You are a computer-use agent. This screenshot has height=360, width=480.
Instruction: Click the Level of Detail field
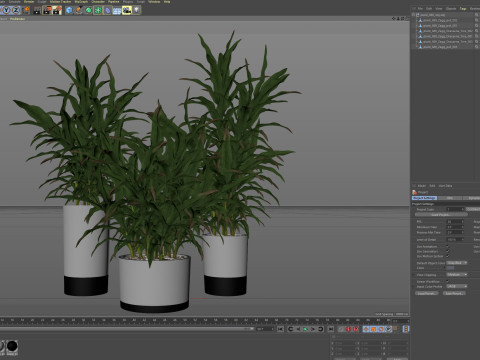(x=455, y=240)
